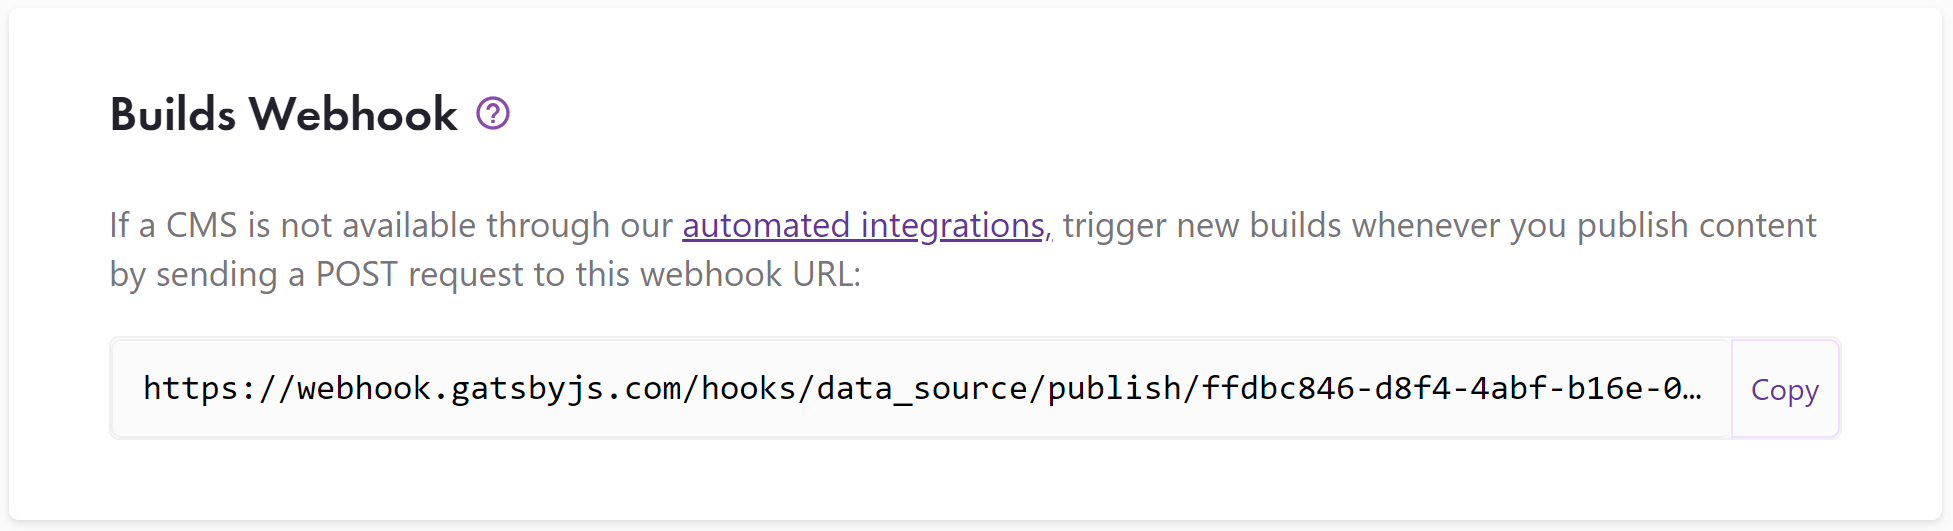
Task: Click the word 'Builds' in the heading
Action: [173, 114]
